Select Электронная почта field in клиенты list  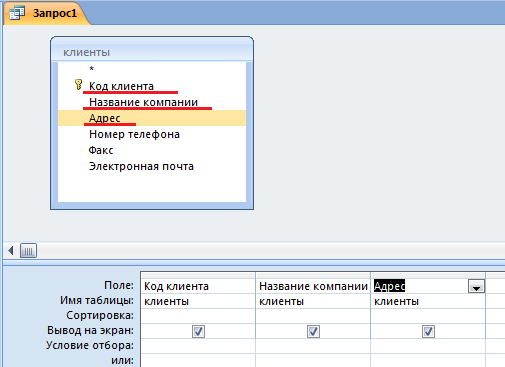(141, 166)
